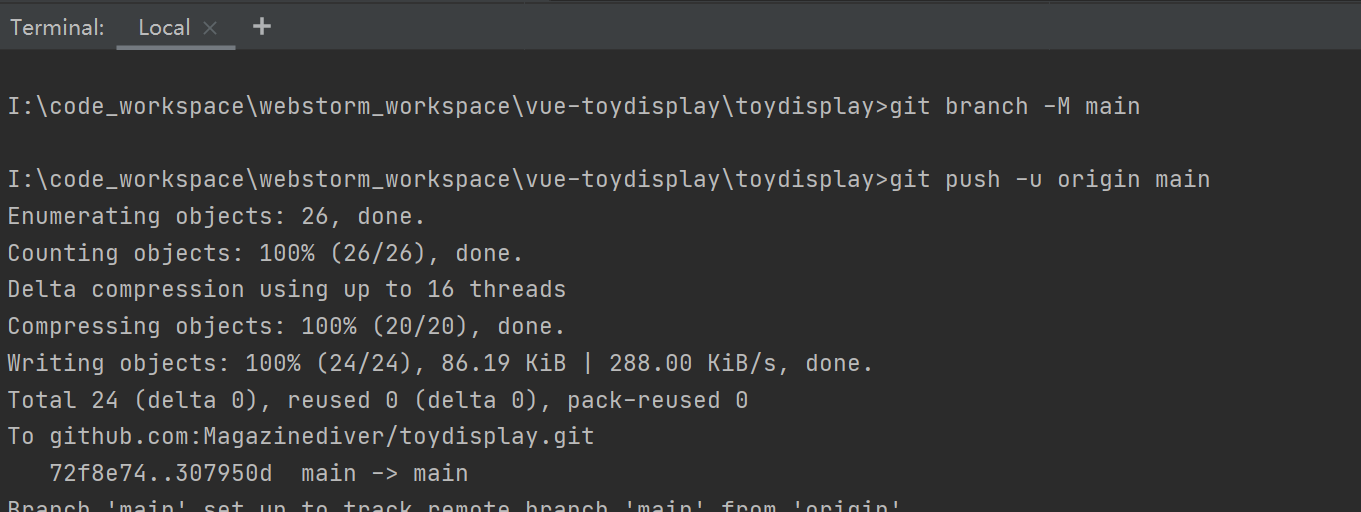Click the 'Delta compression using up to' text
1361x512 pixels.
[x=209, y=290]
